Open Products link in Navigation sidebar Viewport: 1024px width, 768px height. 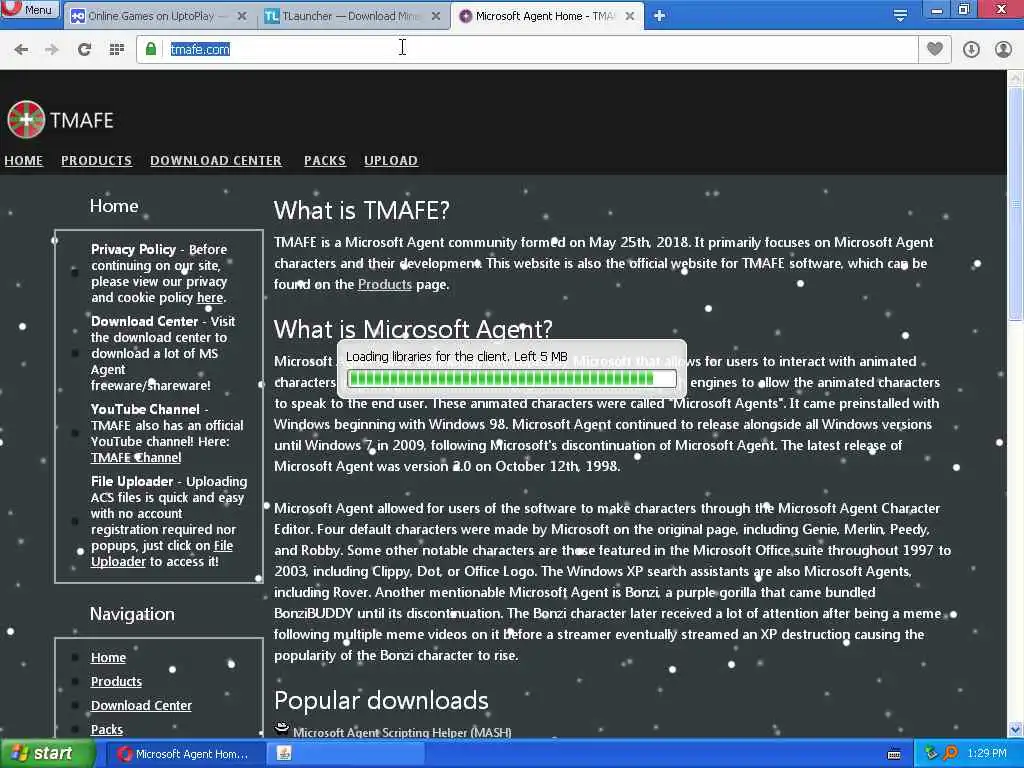(x=116, y=682)
